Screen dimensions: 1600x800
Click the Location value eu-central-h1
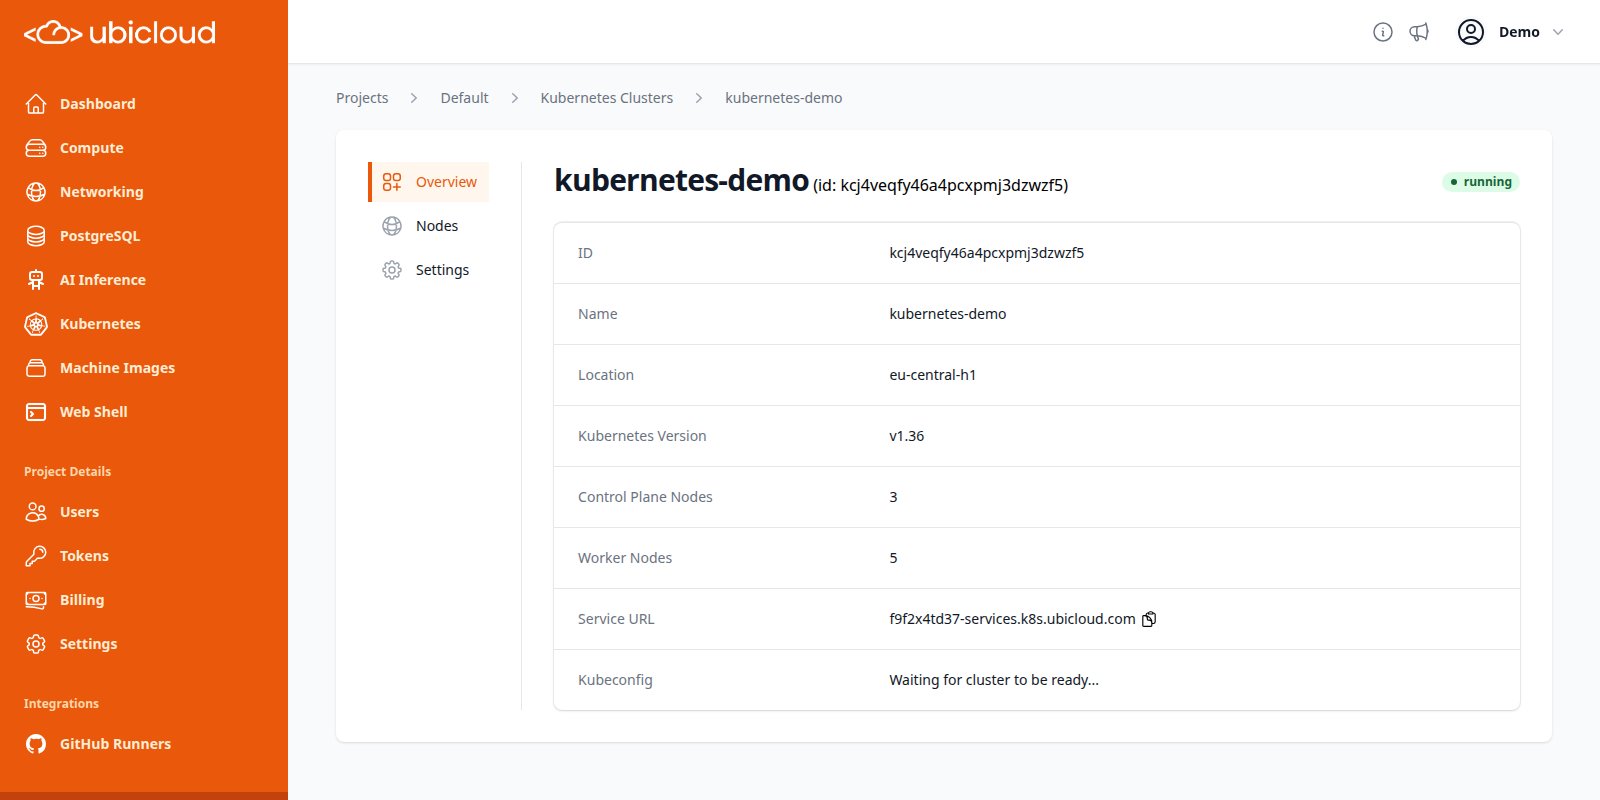coord(933,375)
